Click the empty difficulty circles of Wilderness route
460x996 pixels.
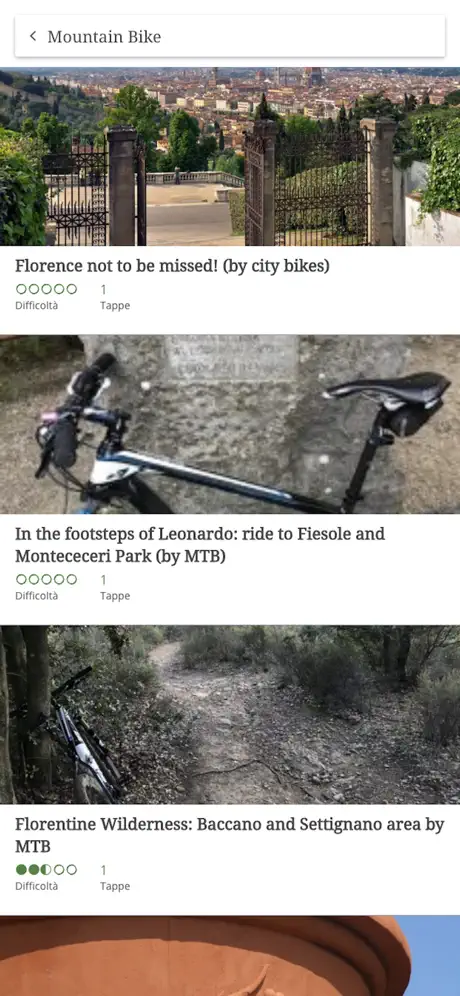point(65,870)
